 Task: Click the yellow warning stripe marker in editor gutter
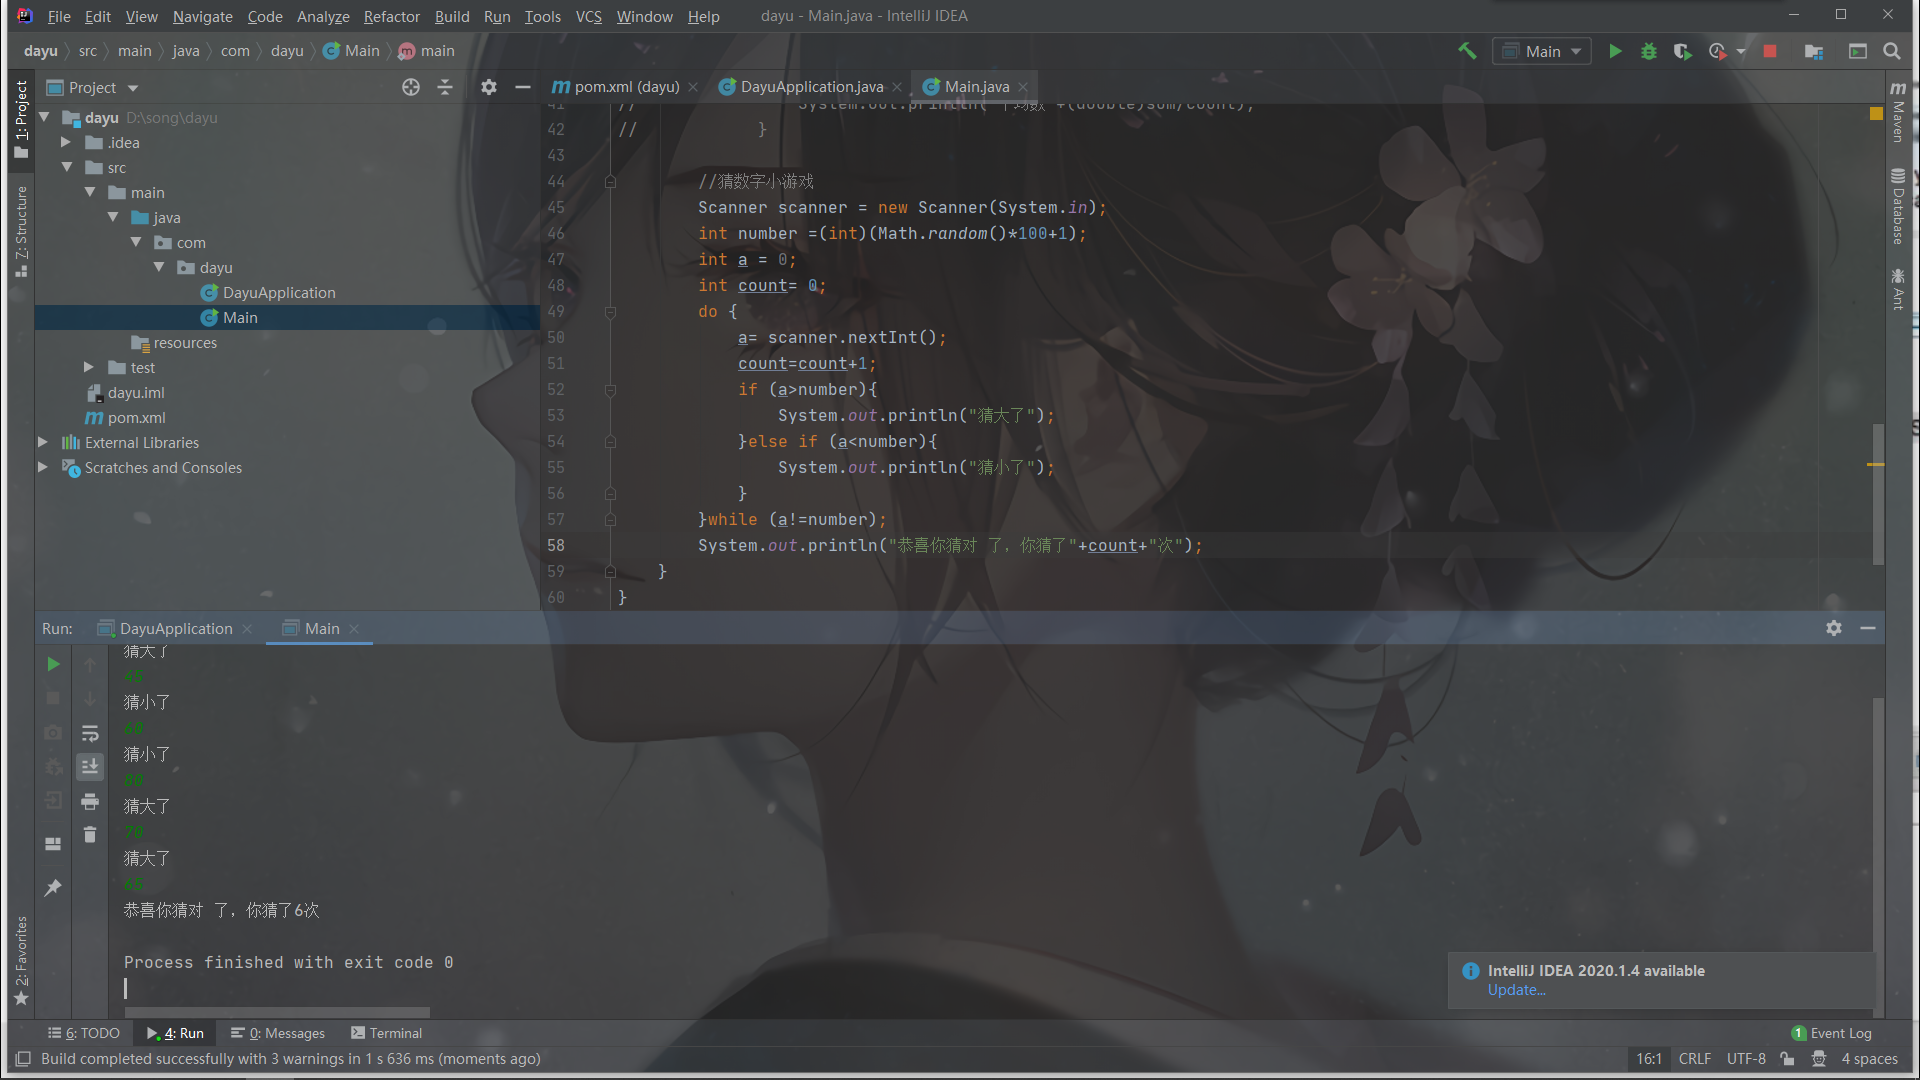pos(1875,464)
